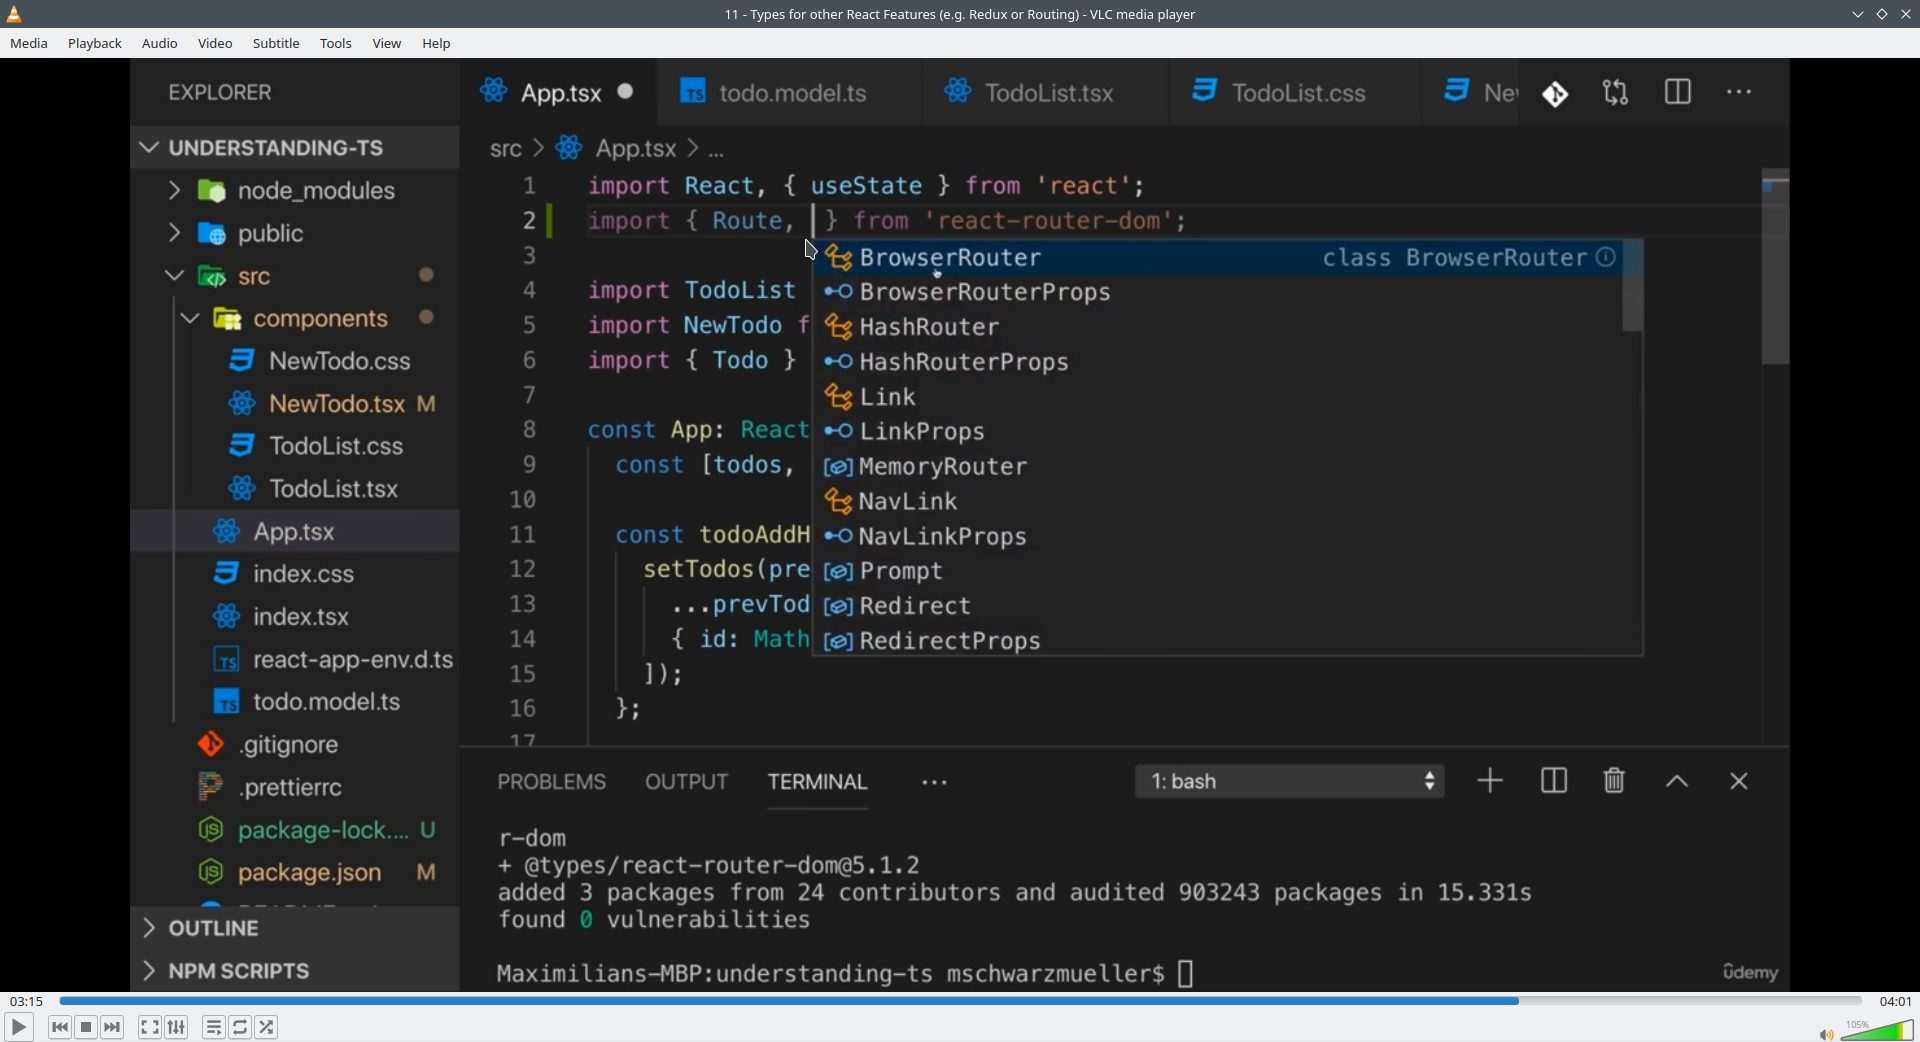
Task: Click the source control diamond icon
Action: pos(1556,94)
